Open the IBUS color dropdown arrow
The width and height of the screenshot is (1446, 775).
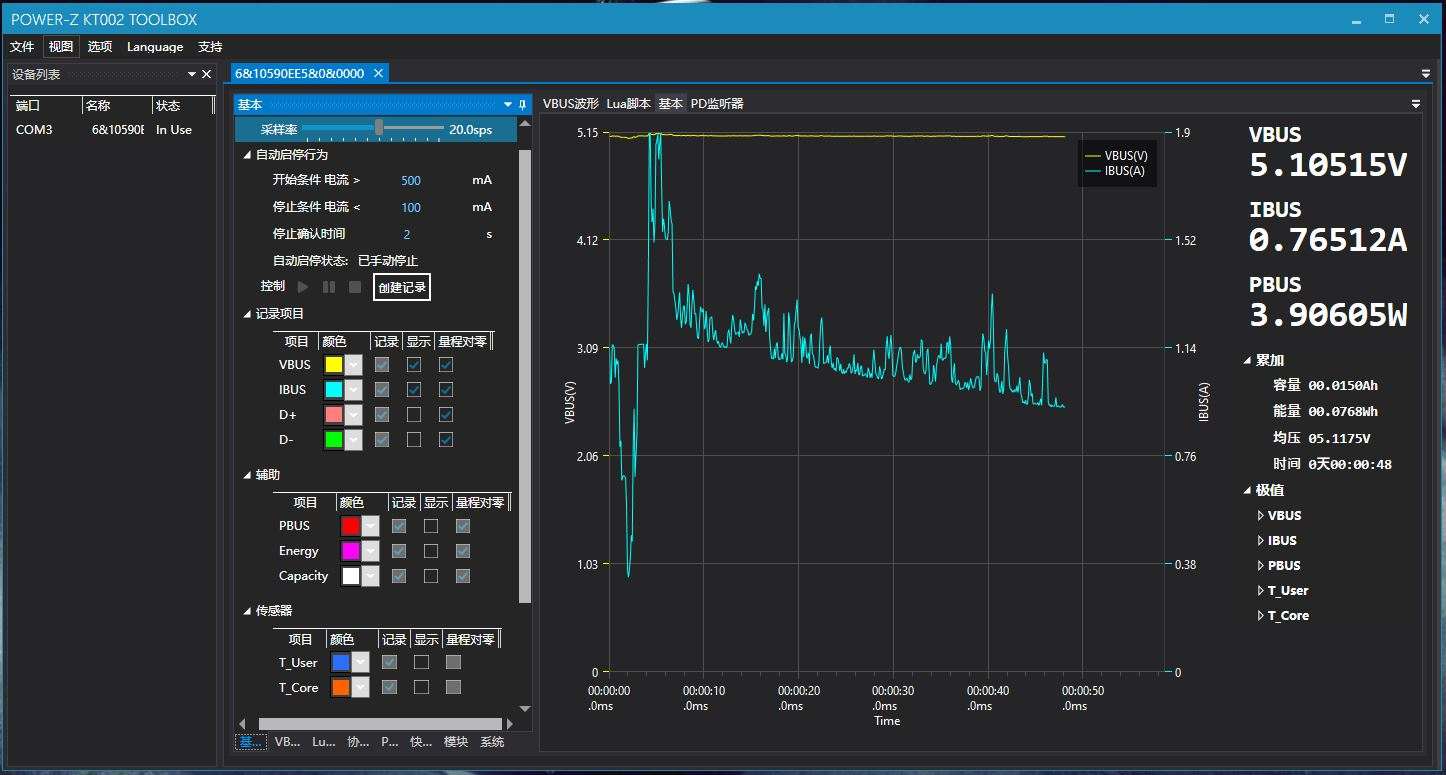353,390
